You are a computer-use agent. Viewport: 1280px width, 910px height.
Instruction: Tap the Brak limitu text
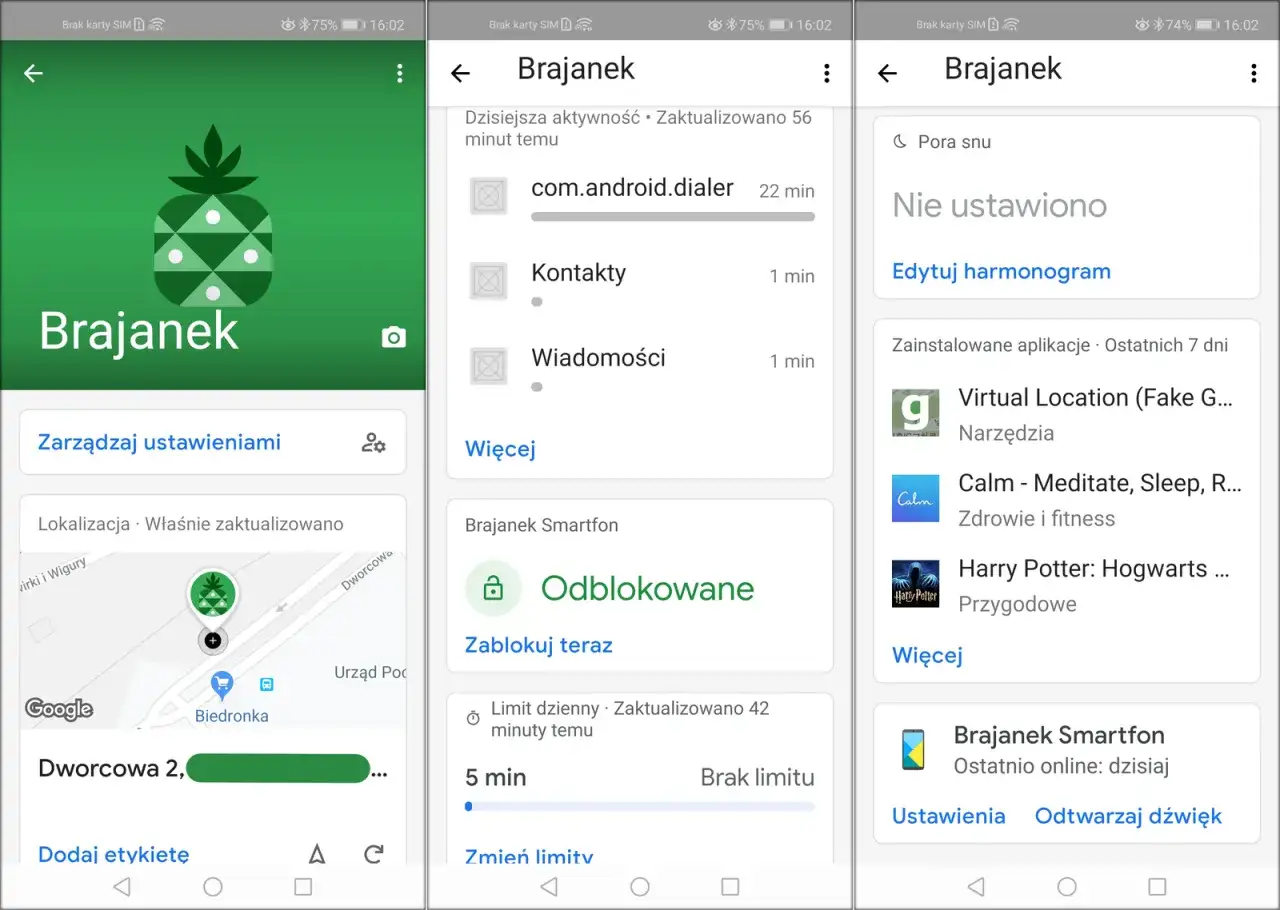[x=757, y=777]
